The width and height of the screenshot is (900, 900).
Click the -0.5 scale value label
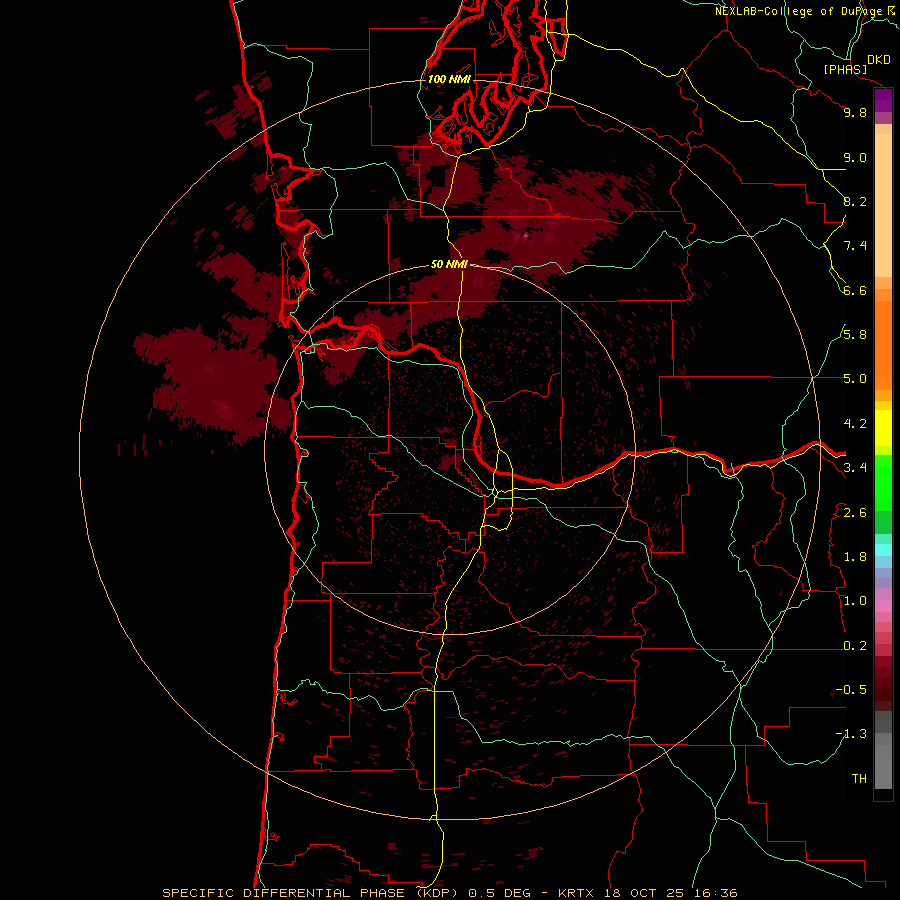851,690
